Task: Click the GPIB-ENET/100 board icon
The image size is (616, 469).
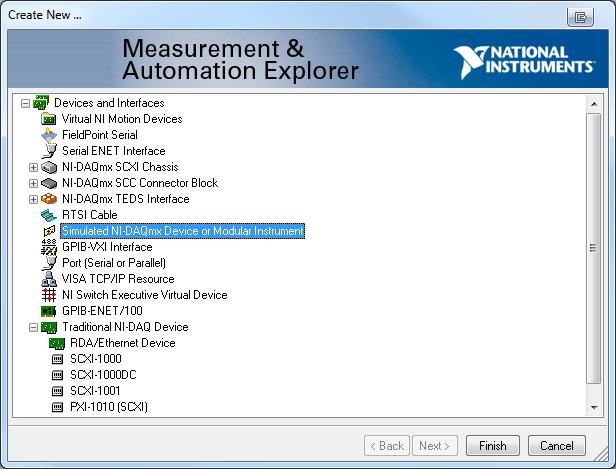Action: (x=49, y=311)
